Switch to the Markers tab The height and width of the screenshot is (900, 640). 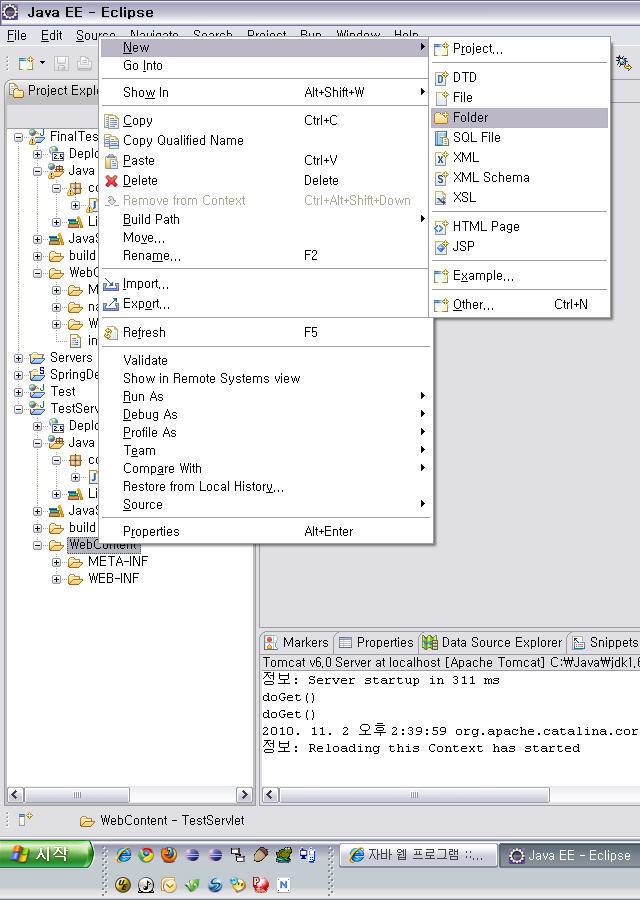297,642
